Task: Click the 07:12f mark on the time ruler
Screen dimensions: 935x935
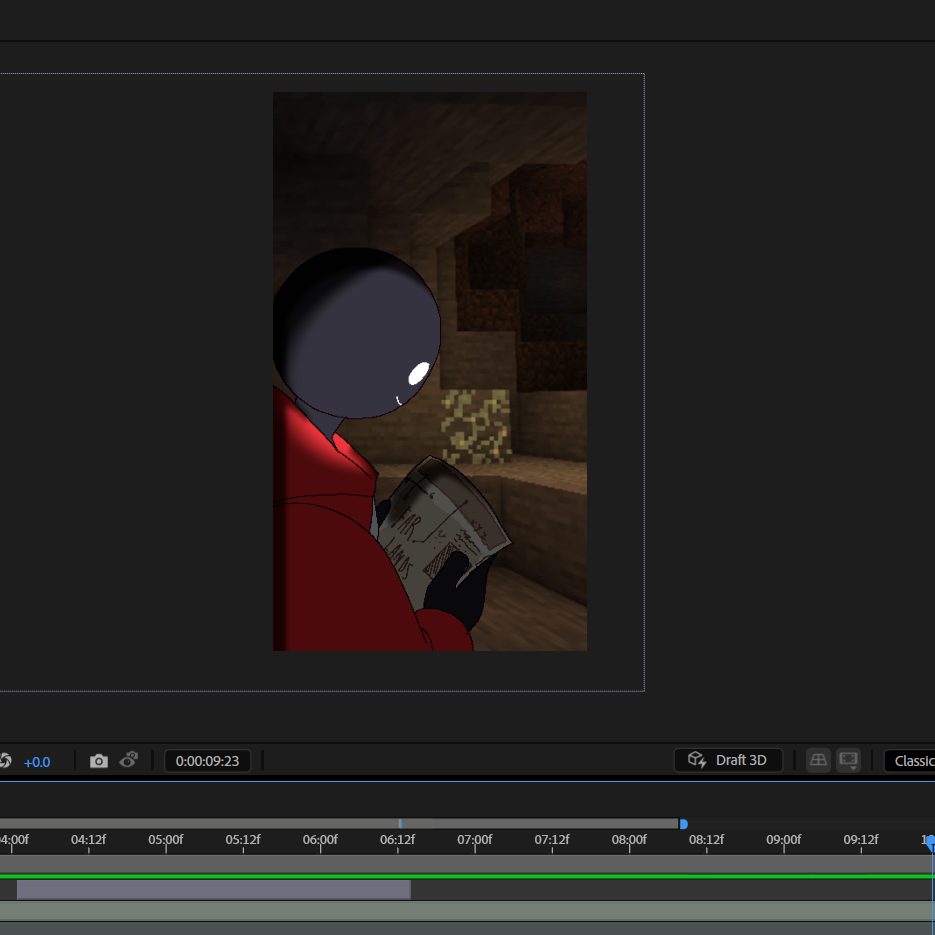Action: 552,840
